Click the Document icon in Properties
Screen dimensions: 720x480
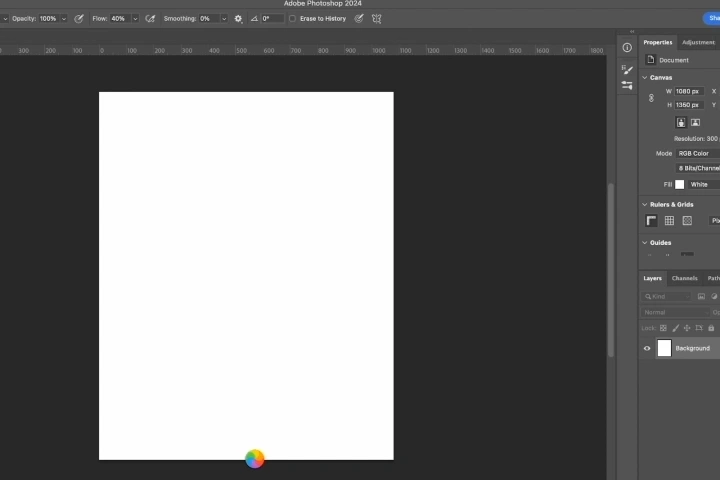point(650,60)
